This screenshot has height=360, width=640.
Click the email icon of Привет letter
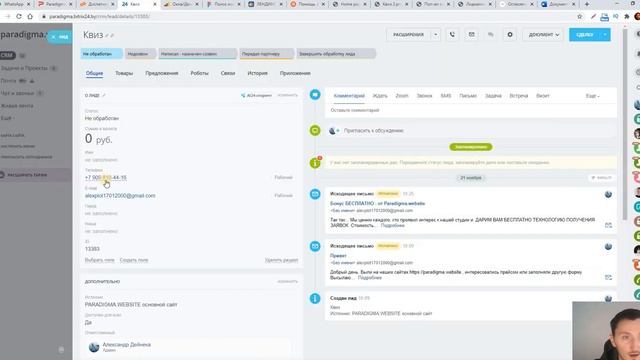(x=315, y=247)
